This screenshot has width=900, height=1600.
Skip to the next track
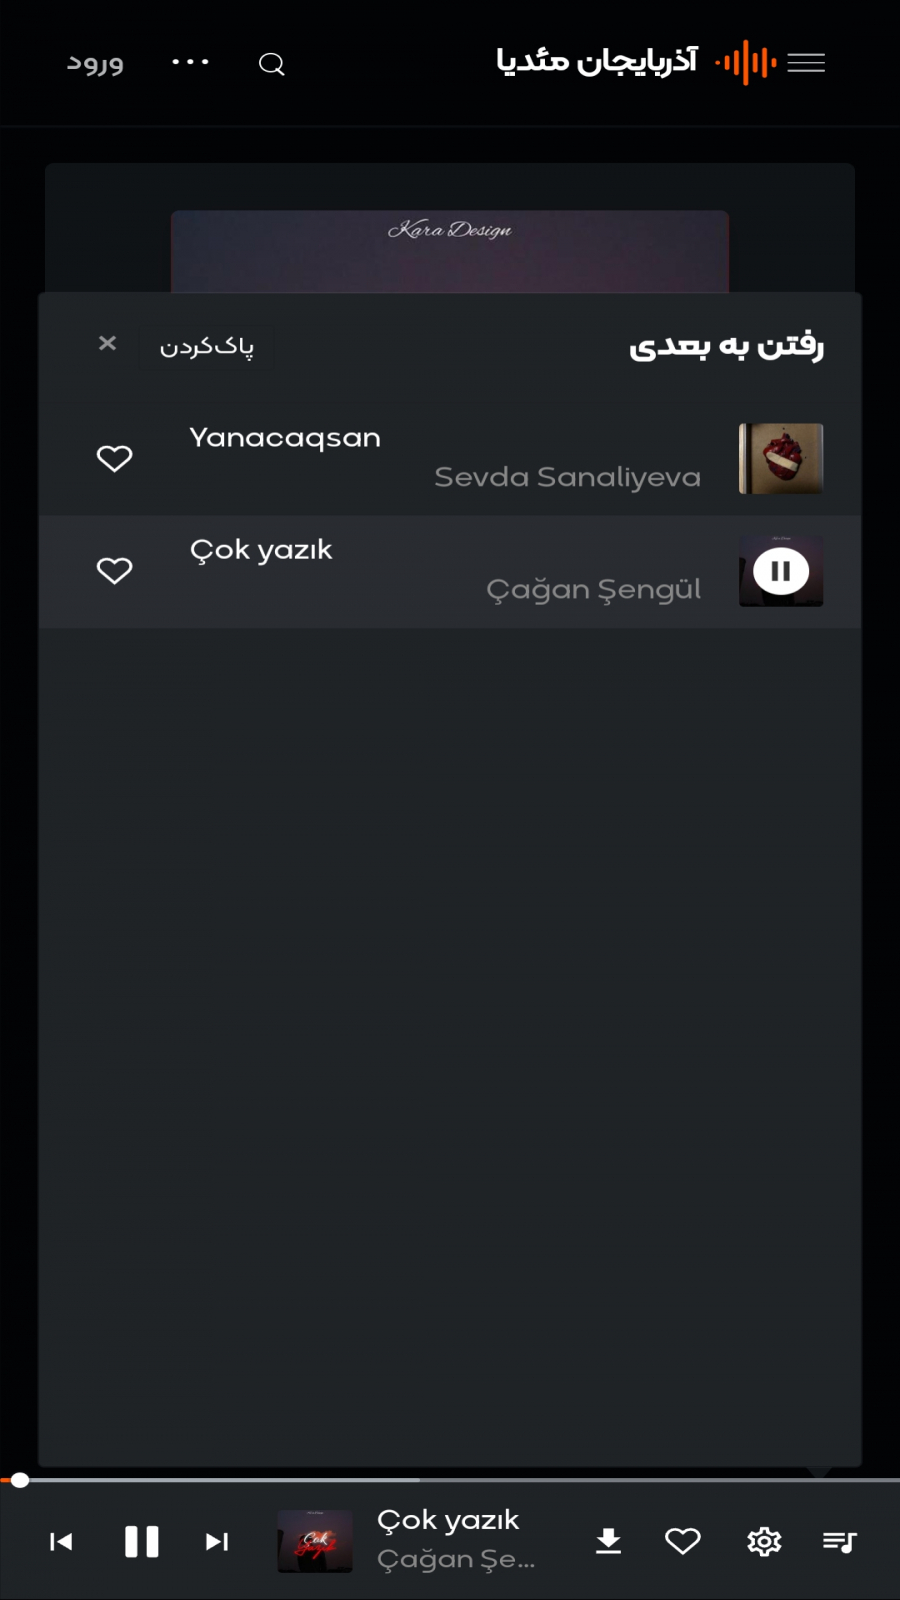tap(217, 1542)
